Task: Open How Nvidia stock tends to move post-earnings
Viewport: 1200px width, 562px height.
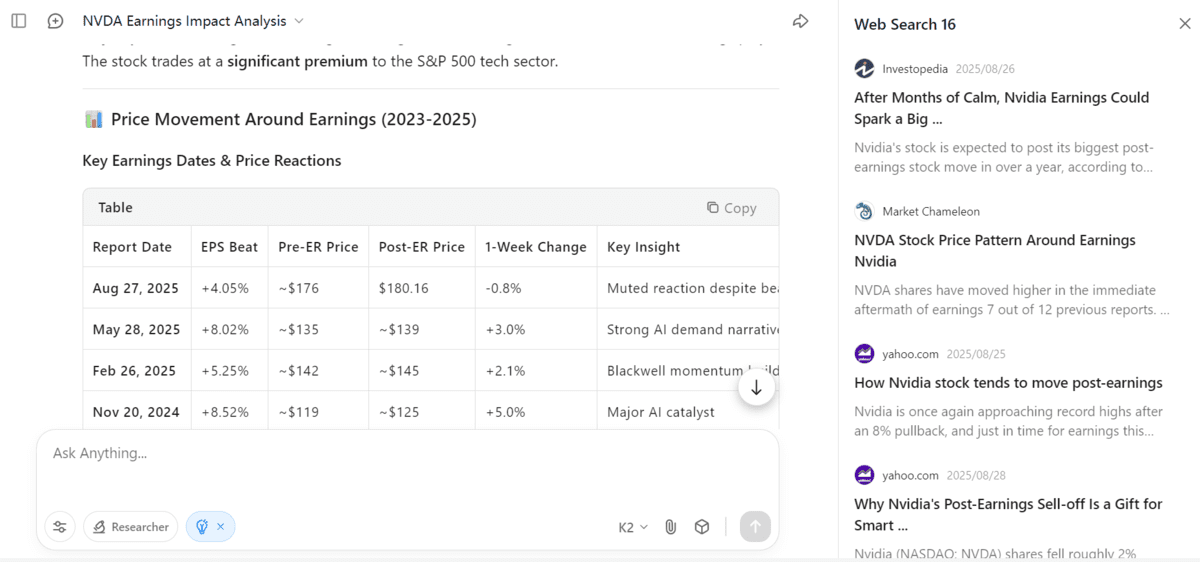Action: tap(1008, 383)
